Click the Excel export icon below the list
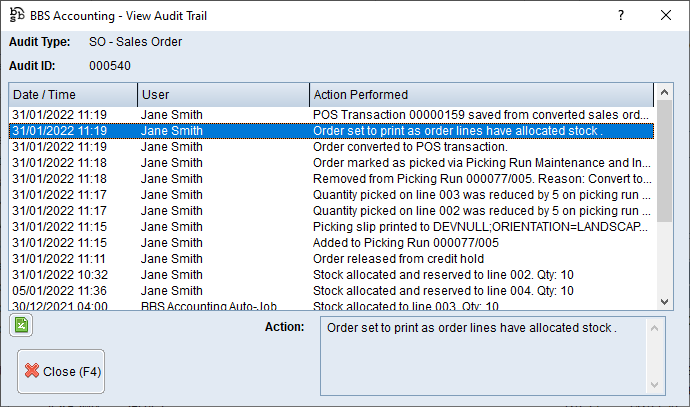This screenshot has height=407, width=690. 21,325
